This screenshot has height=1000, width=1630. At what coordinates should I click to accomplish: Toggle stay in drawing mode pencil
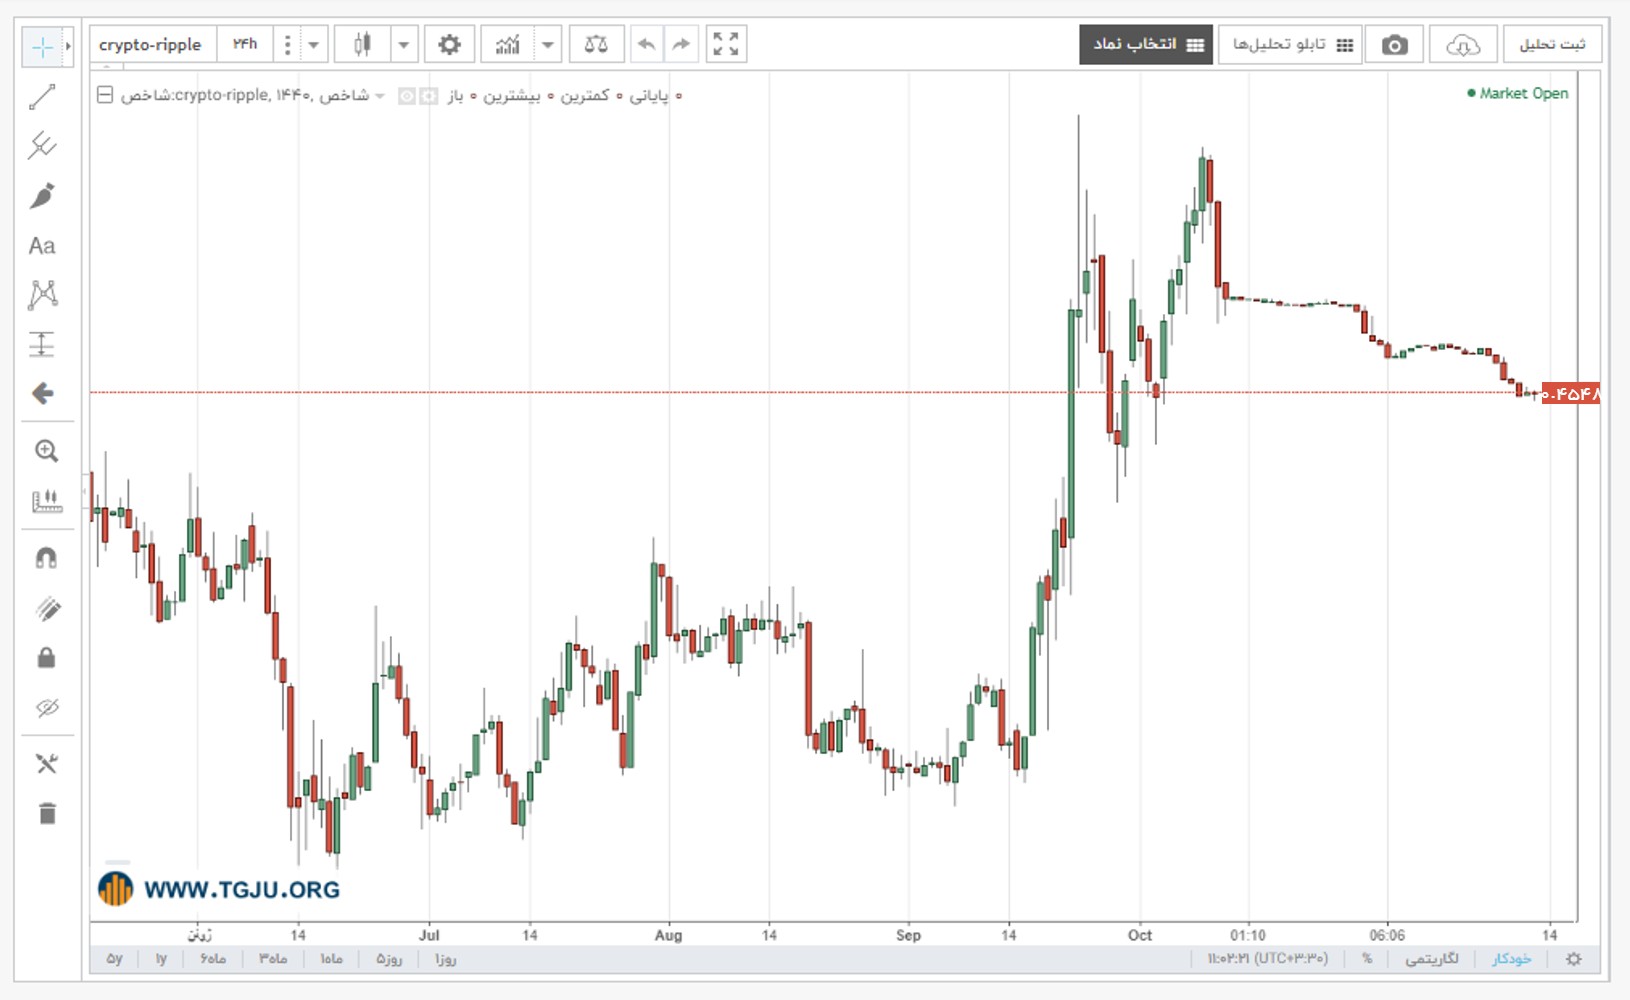pyautogui.click(x=46, y=608)
